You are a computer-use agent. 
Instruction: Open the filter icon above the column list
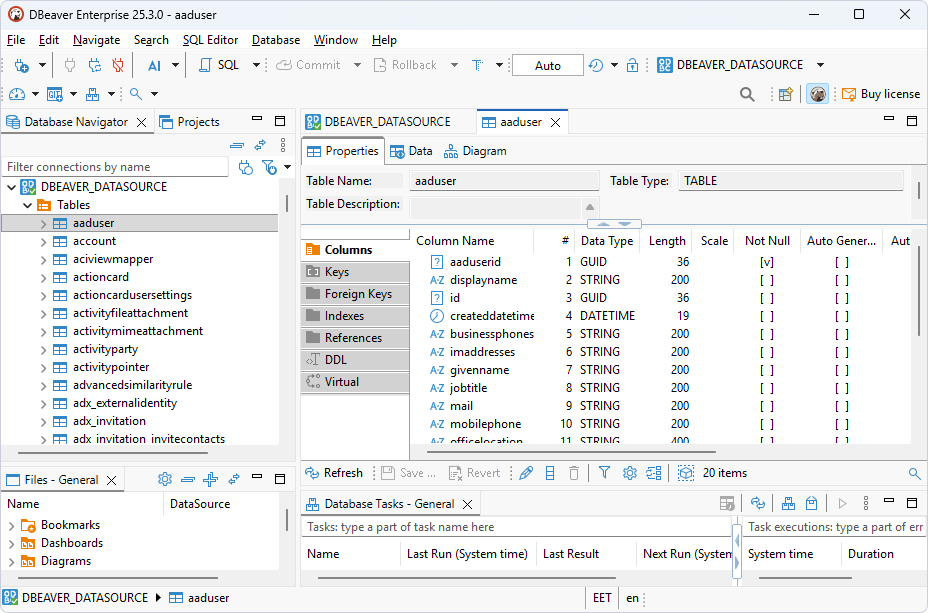[604, 472]
